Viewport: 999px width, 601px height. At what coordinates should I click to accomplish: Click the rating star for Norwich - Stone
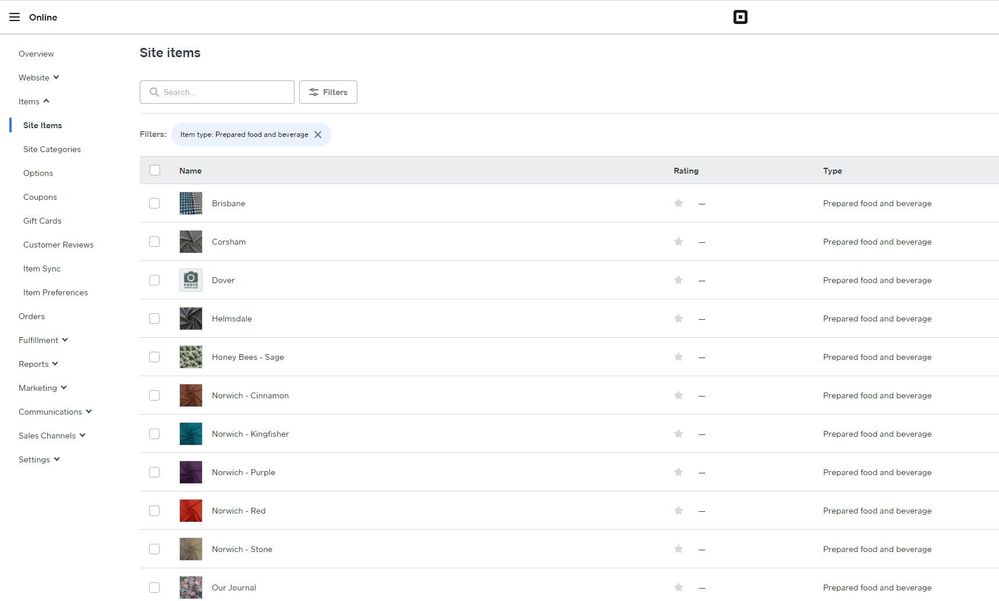678,549
